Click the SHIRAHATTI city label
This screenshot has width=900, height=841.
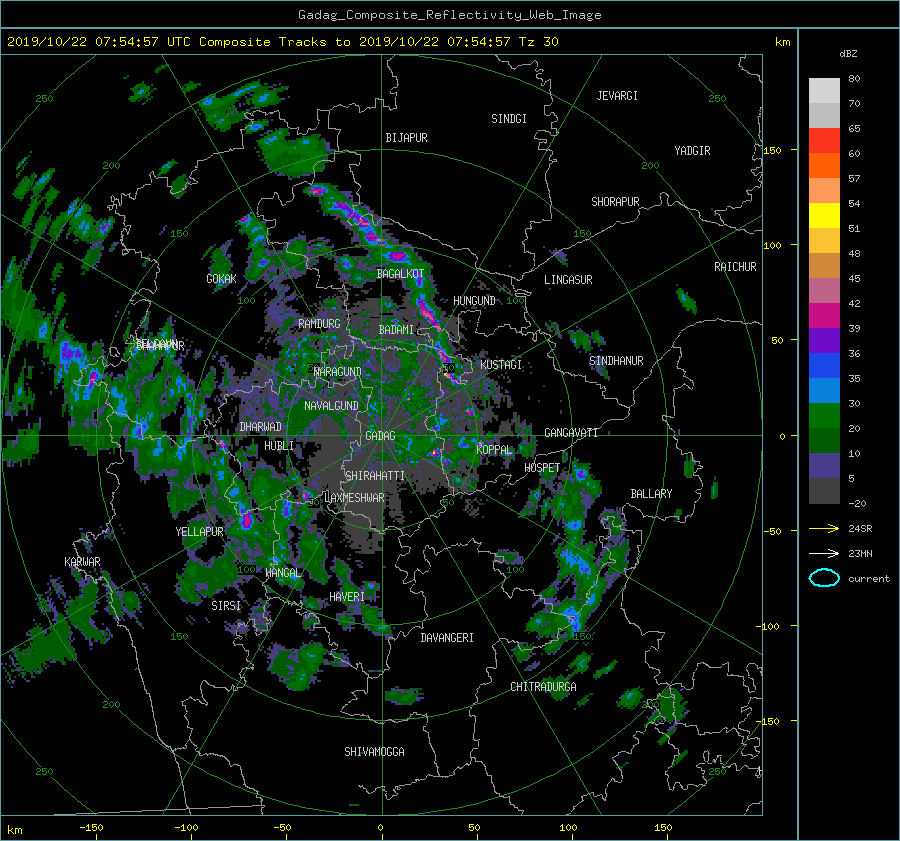[x=375, y=476]
